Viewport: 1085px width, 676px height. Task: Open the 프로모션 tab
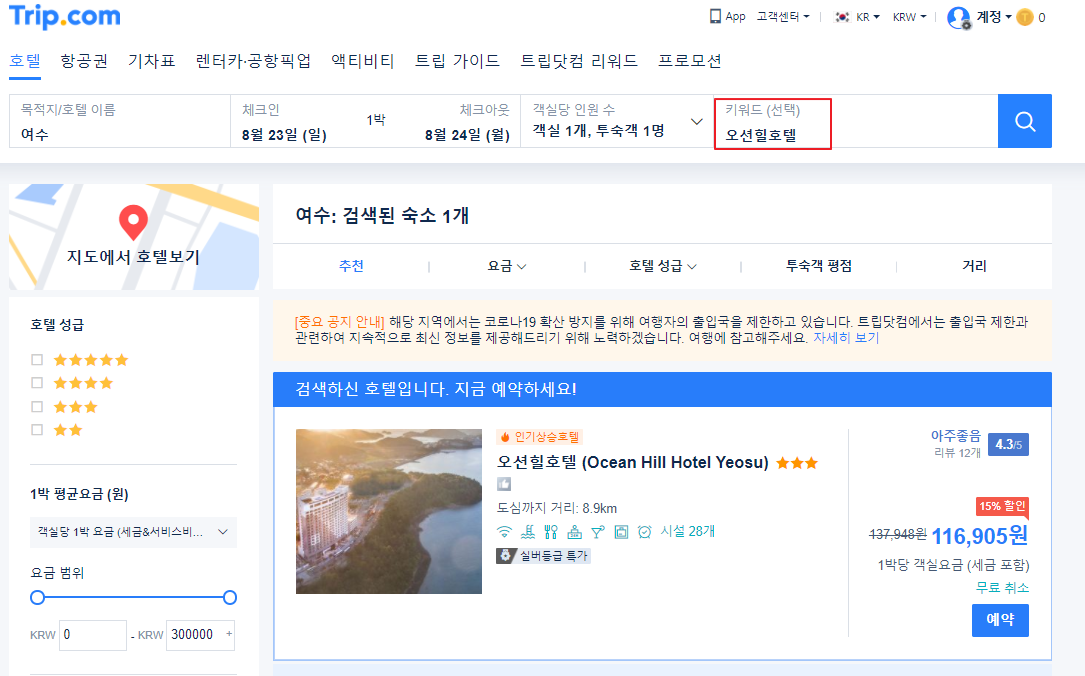click(689, 61)
